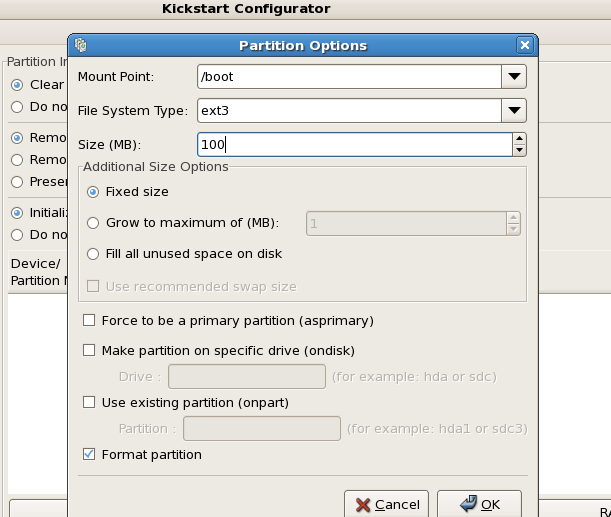
Task: Select first Remo... radio option in Kickstart Configurator
Action: coord(17,138)
